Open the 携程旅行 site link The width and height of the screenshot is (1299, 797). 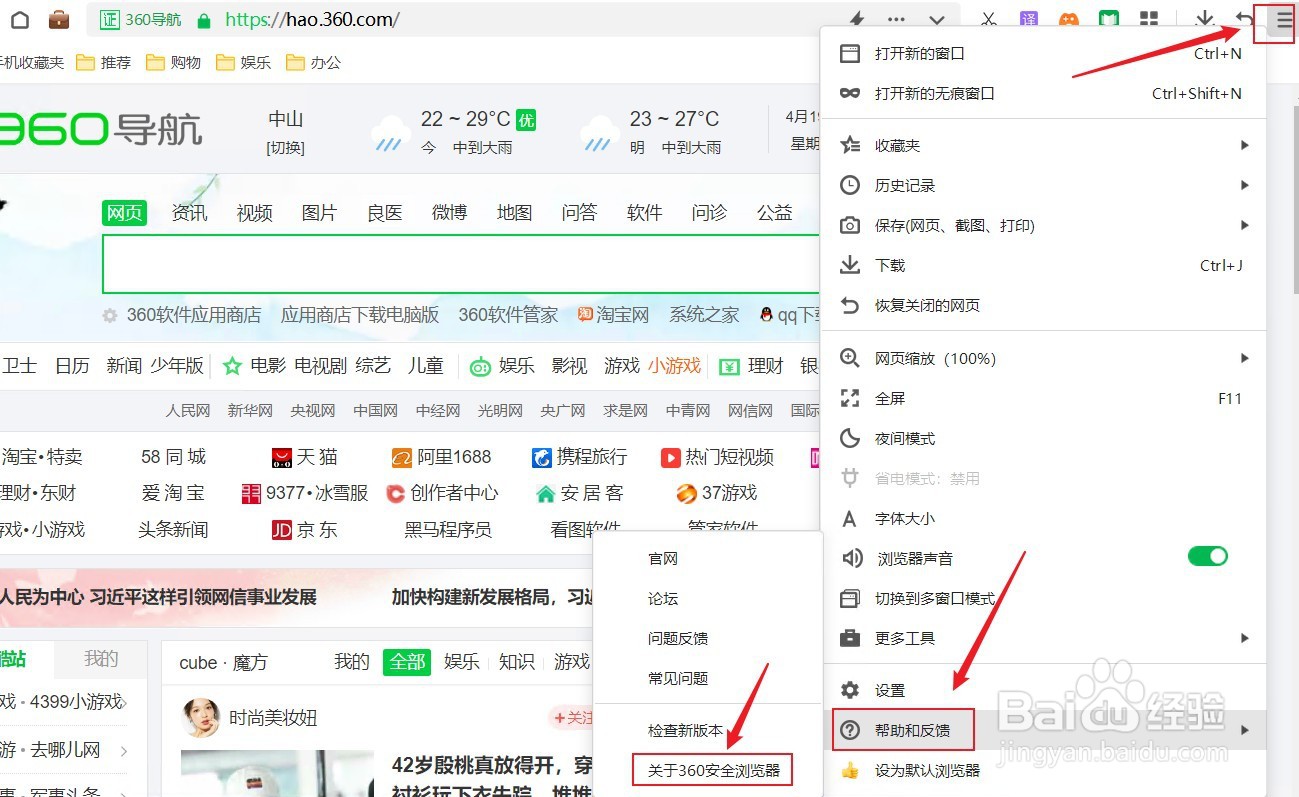(x=579, y=457)
